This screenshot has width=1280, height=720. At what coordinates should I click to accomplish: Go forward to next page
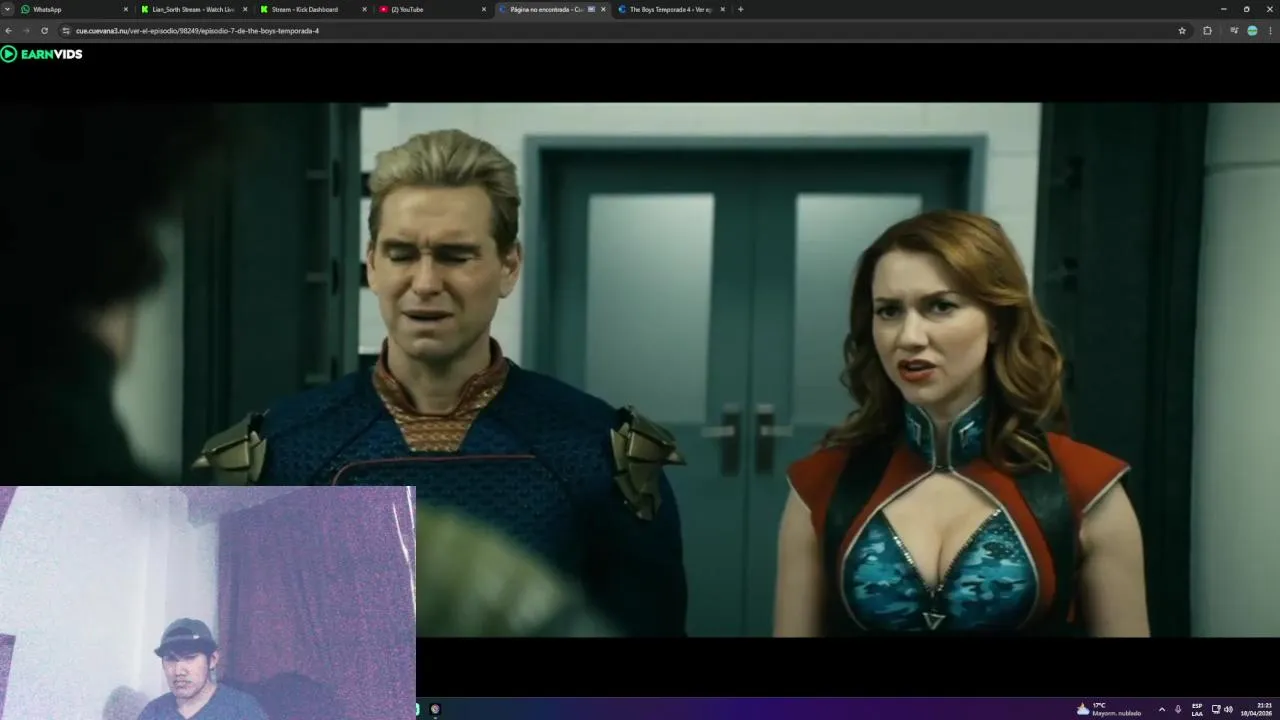pos(27,31)
